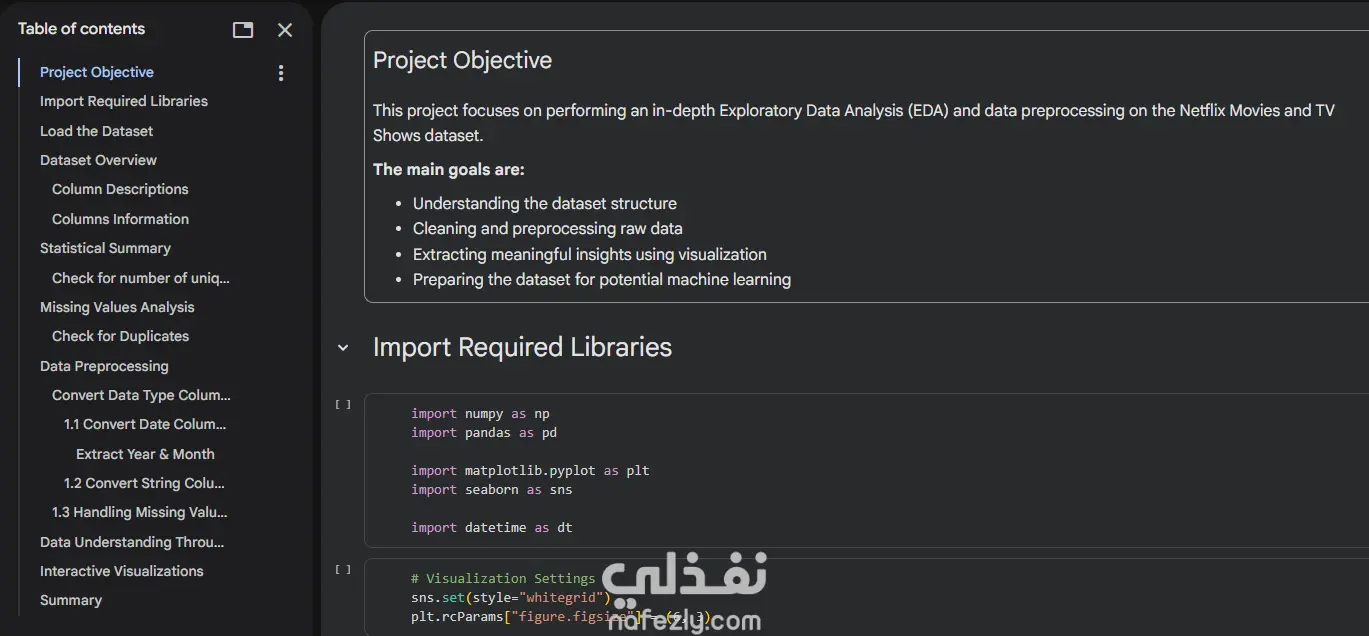This screenshot has height=636, width=1369.
Task: Run the Visualization Settings code cell
Action: [343, 570]
